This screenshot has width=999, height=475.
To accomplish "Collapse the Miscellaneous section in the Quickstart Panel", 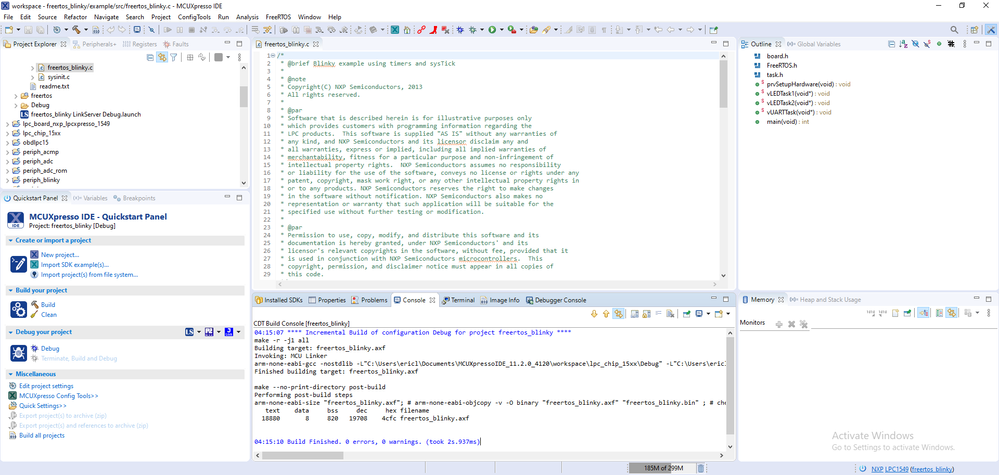I will coord(11,374).
